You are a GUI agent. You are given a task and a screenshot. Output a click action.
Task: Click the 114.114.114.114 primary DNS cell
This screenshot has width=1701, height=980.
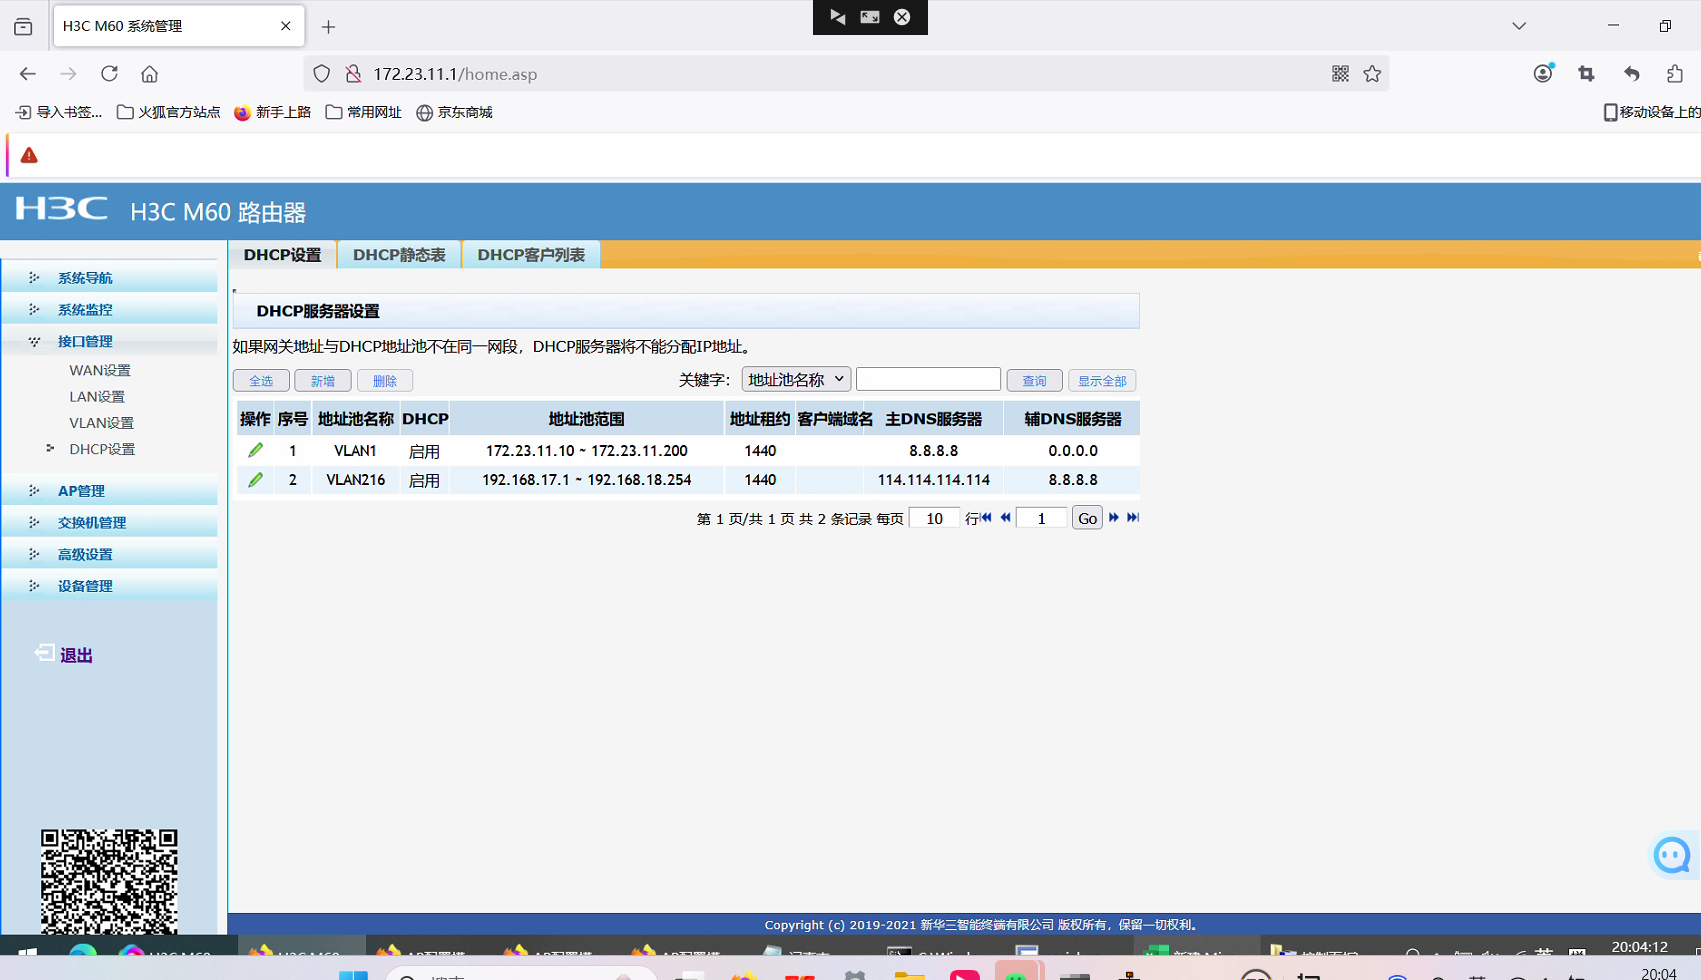pos(933,480)
